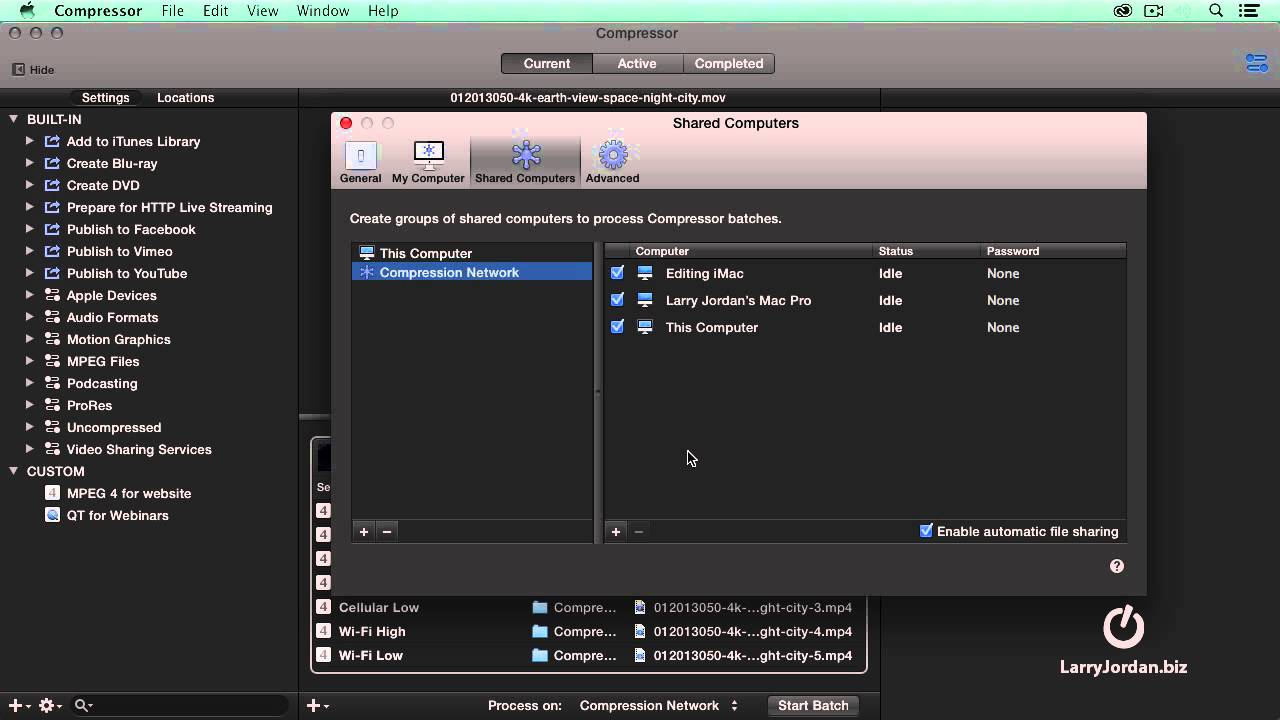The width and height of the screenshot is (1280, 720).
Task: Uncheck the This Computer checkbox in computer list
Action: tap(617, 327)
